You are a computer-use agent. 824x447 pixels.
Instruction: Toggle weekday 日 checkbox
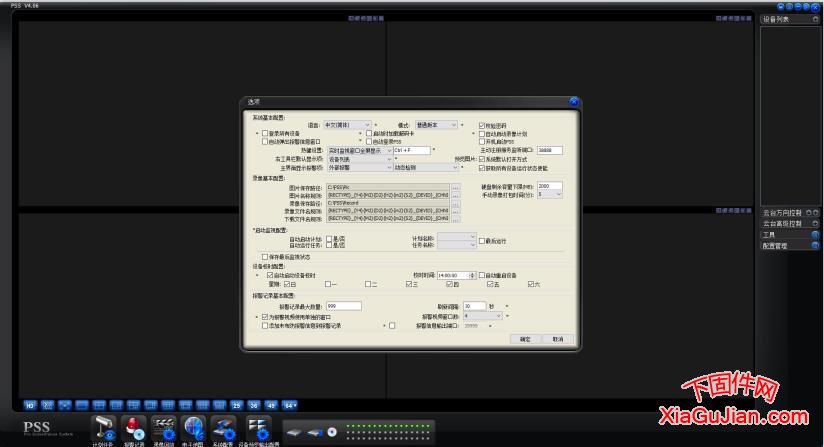(x=287, y=284)
